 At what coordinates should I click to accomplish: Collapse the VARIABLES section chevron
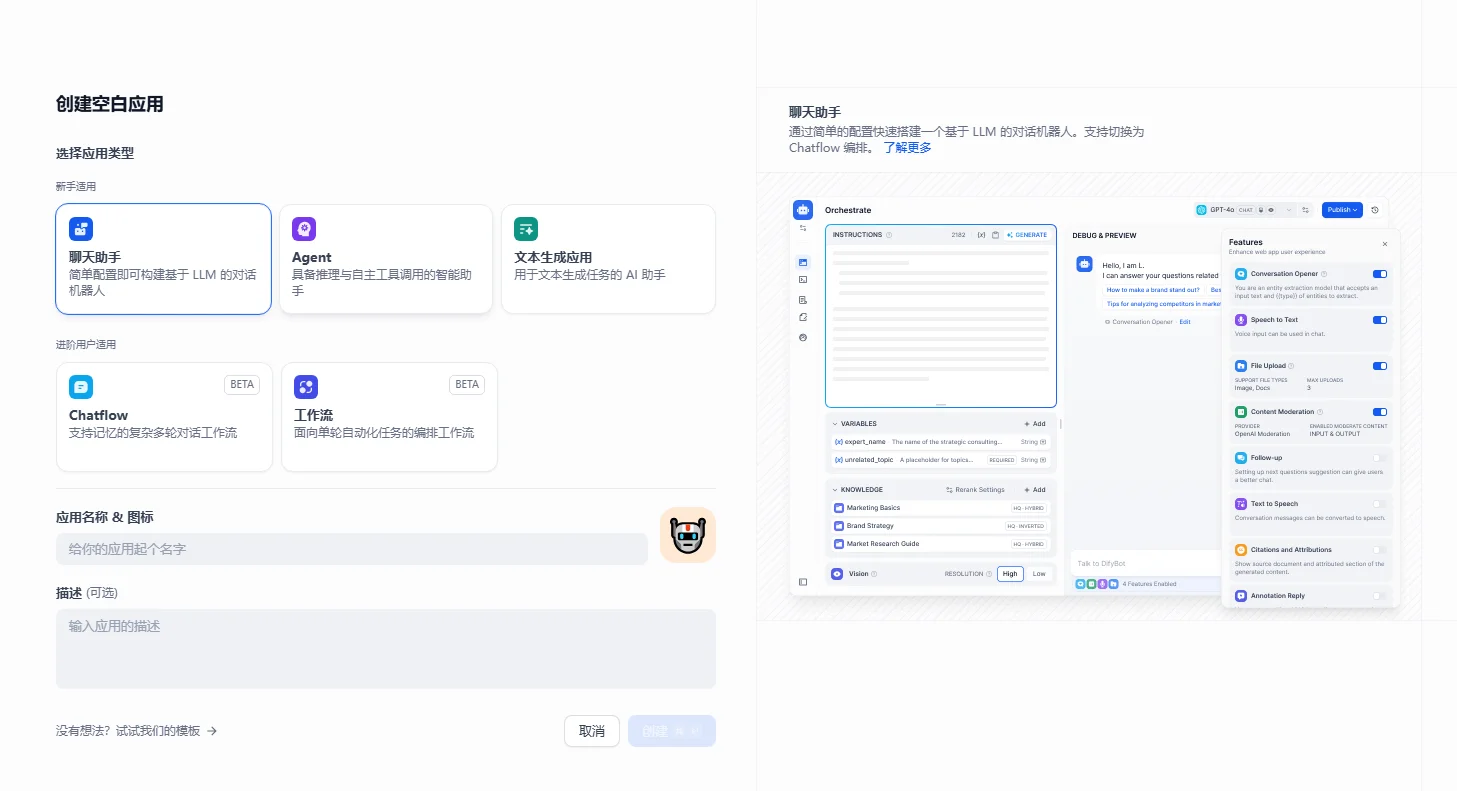pos(835,424)
